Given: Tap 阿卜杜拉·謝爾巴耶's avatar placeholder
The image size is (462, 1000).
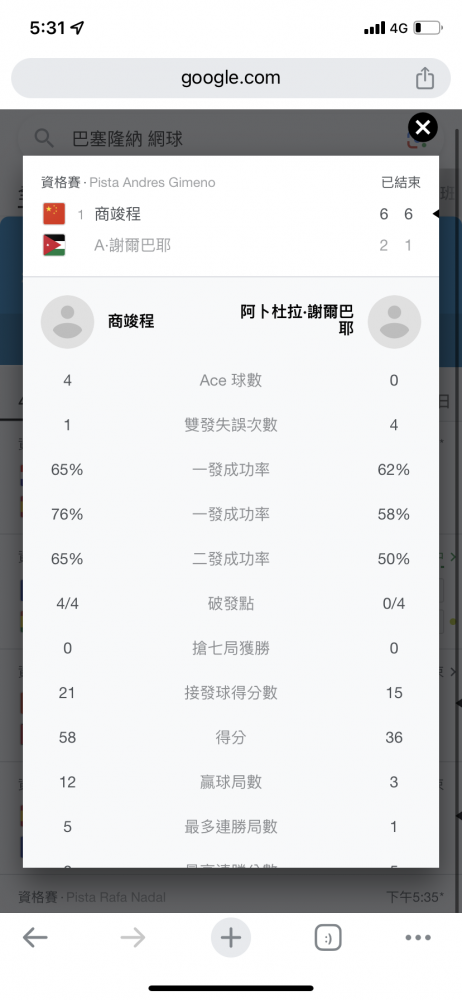Looking at the screenshot, I should pyautogui.click(x=394, y=321).
